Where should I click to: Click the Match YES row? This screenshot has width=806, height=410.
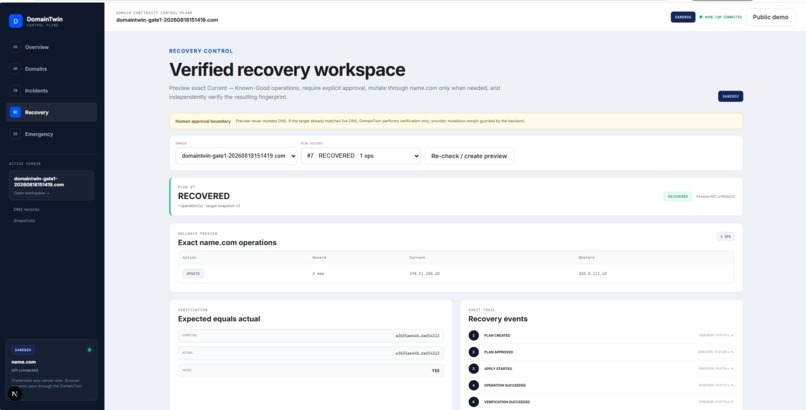[x=311, y=370]
